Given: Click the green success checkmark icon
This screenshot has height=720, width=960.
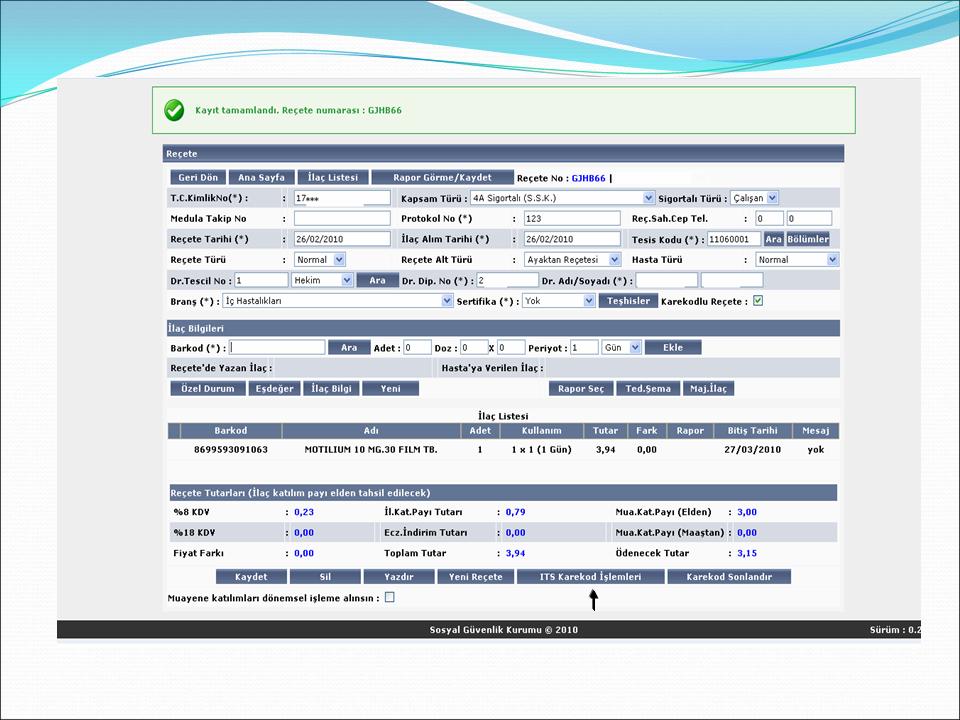Looking at the screenshot, I should [x=174, y=109].
